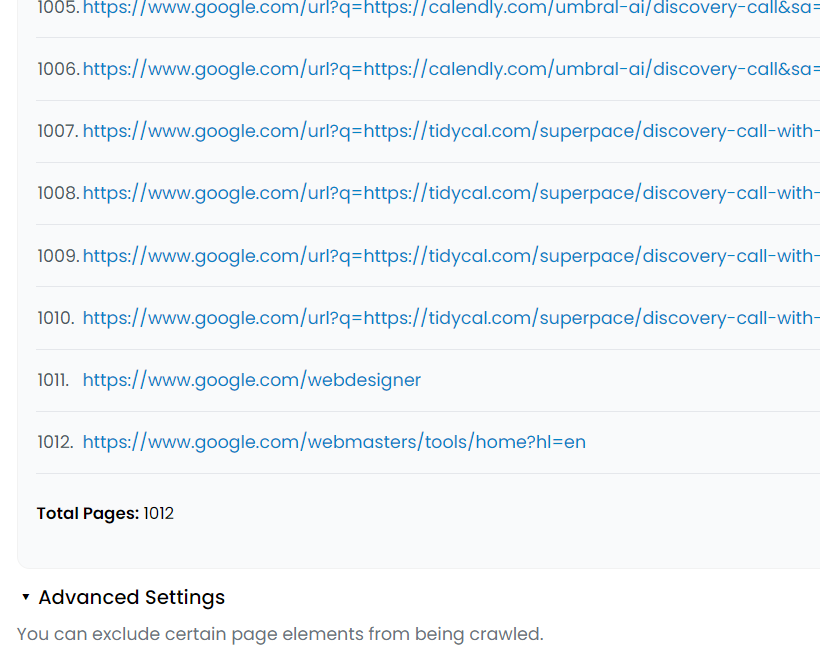Click the row number 1011
The height and width of the screenshot is (652, 820).
53,380
